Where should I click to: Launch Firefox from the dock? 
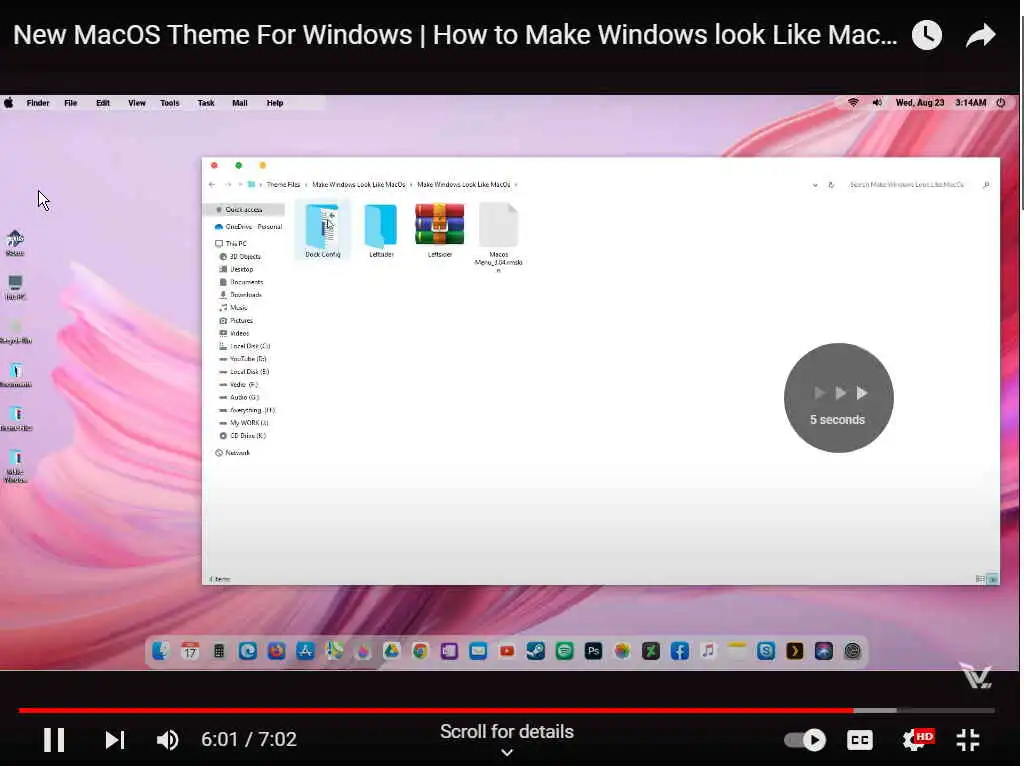coord(277,651)
